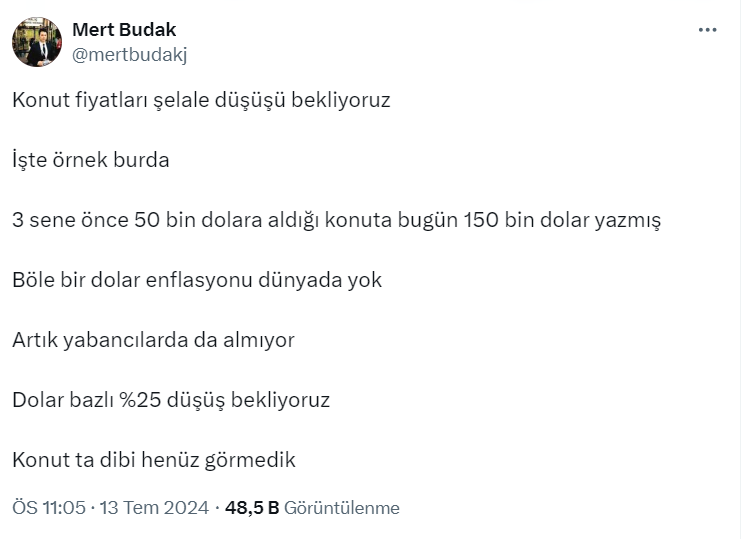This screenshot has height=539, width=741.
Task: Click the date 13 Tem 2024
Action: (155, 508)
